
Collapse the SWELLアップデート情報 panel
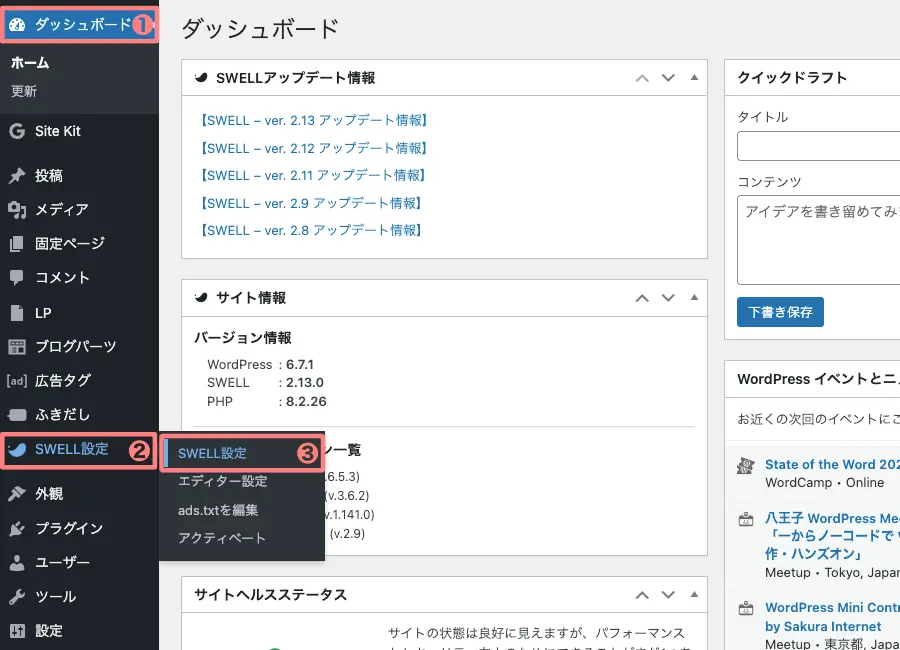[694, 77]
